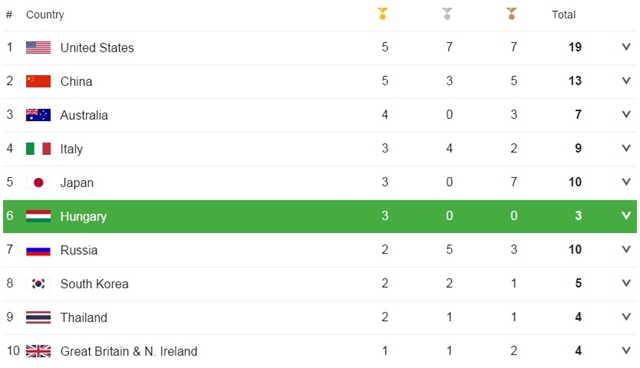
Task: Click the bronze medal column icon
Action: point(511,14)
